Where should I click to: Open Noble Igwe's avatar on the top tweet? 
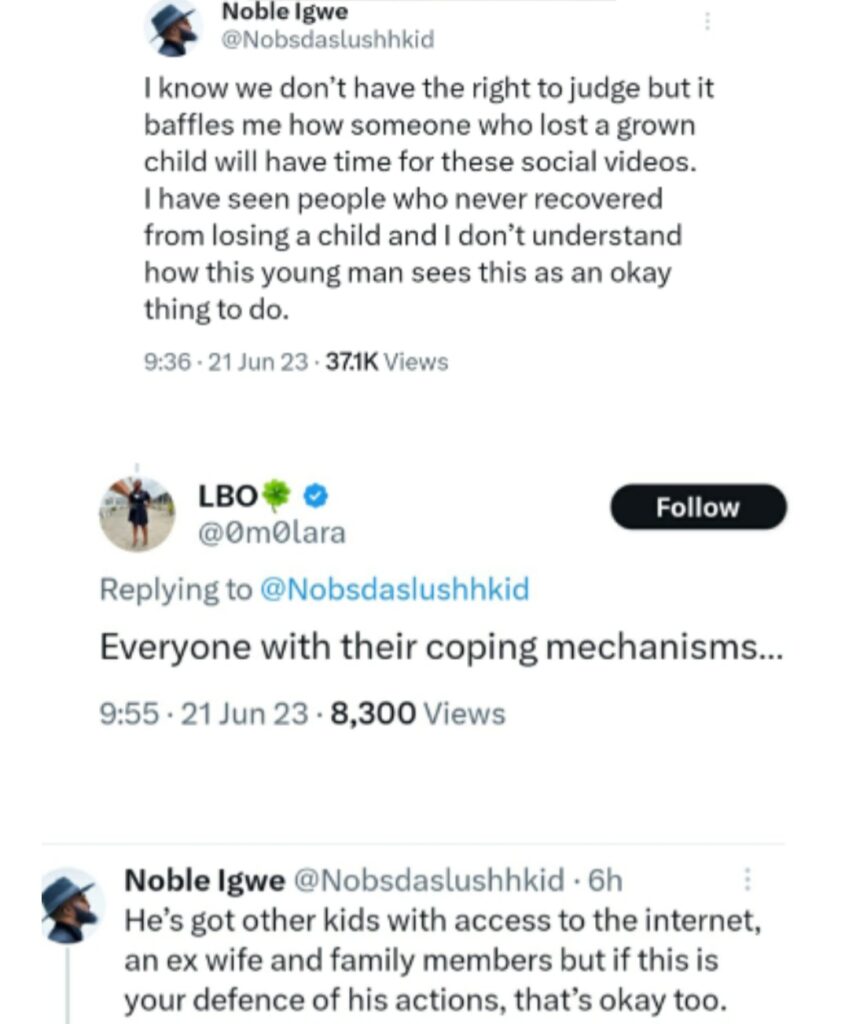click(x=173, y=29)
